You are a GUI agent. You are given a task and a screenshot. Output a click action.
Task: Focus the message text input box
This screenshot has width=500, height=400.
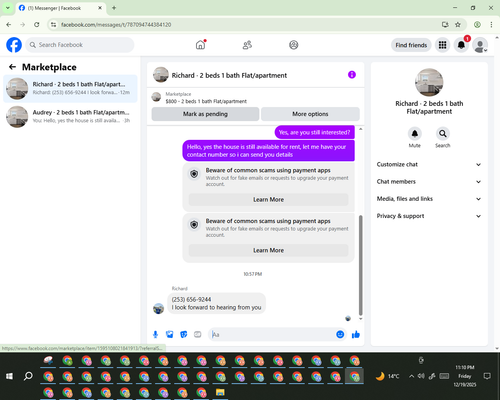click(273, 334)
